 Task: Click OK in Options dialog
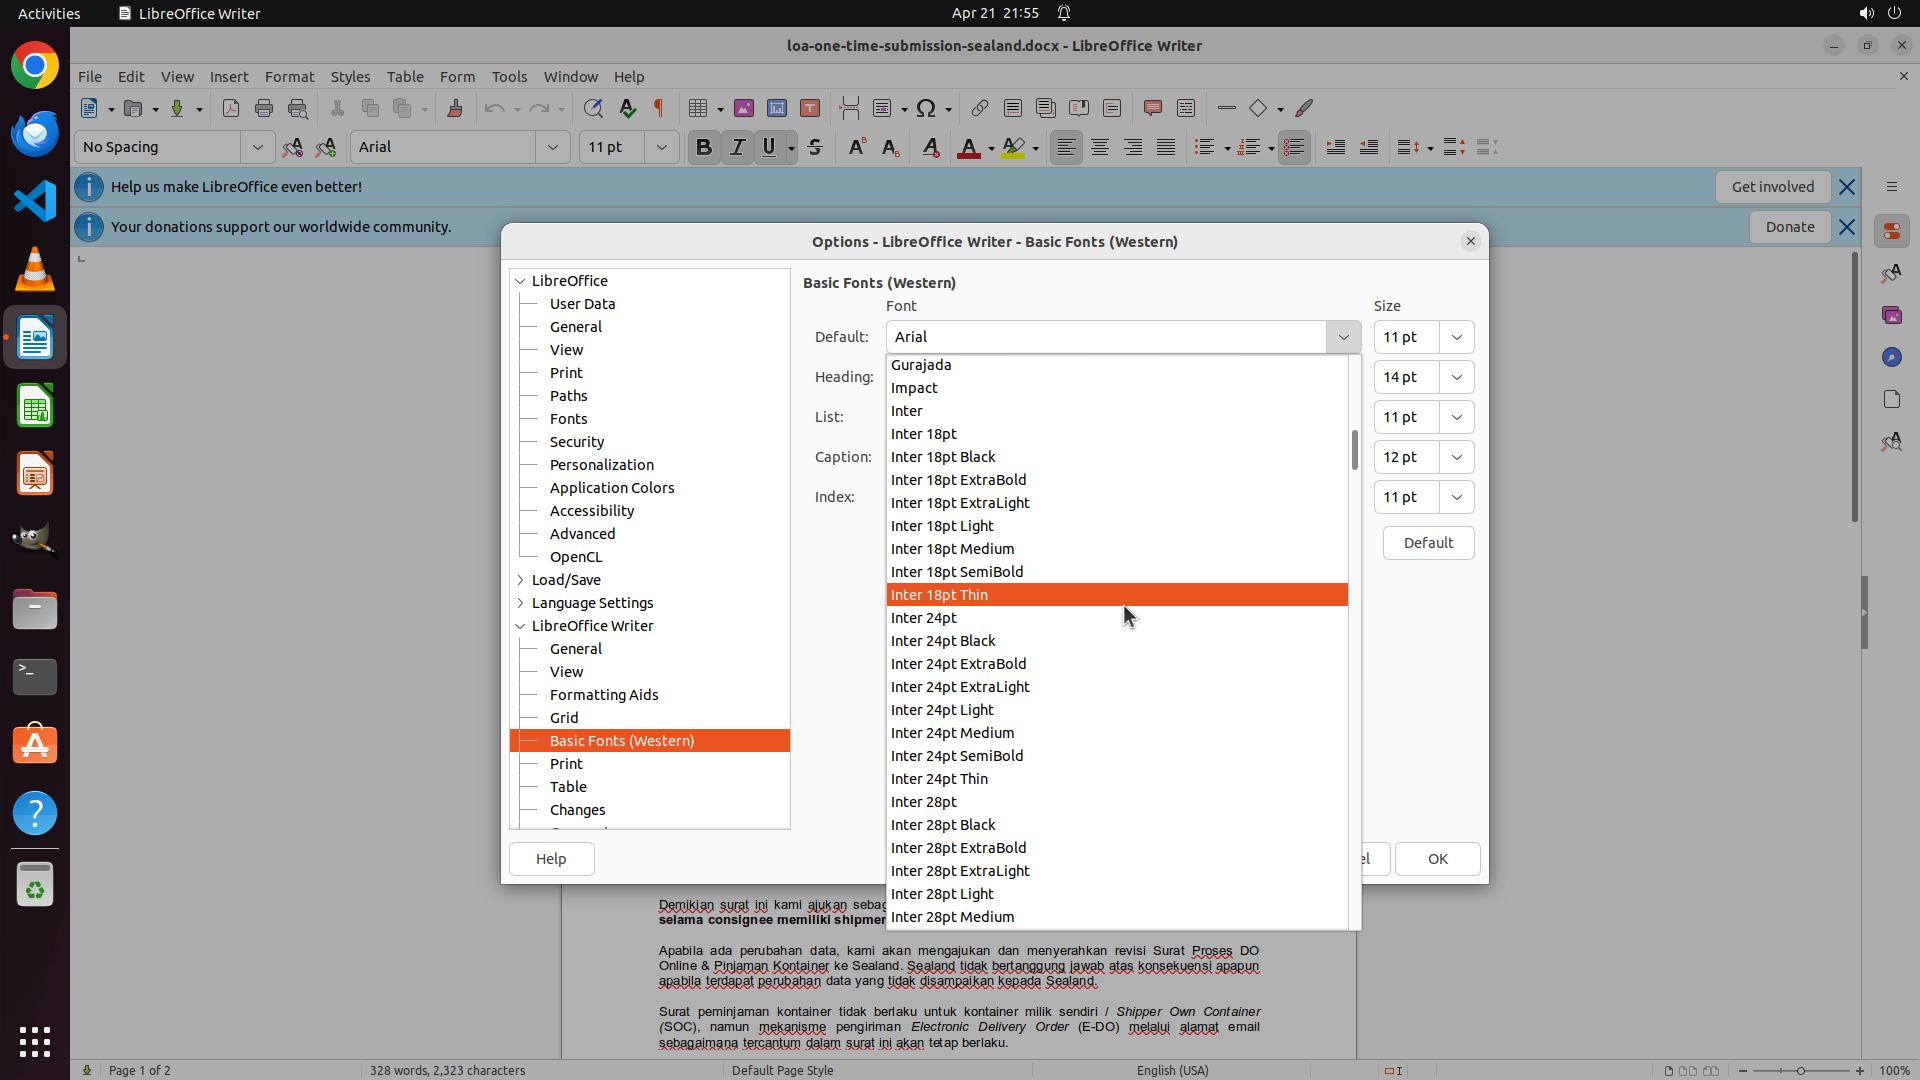tap(1437, 859)
